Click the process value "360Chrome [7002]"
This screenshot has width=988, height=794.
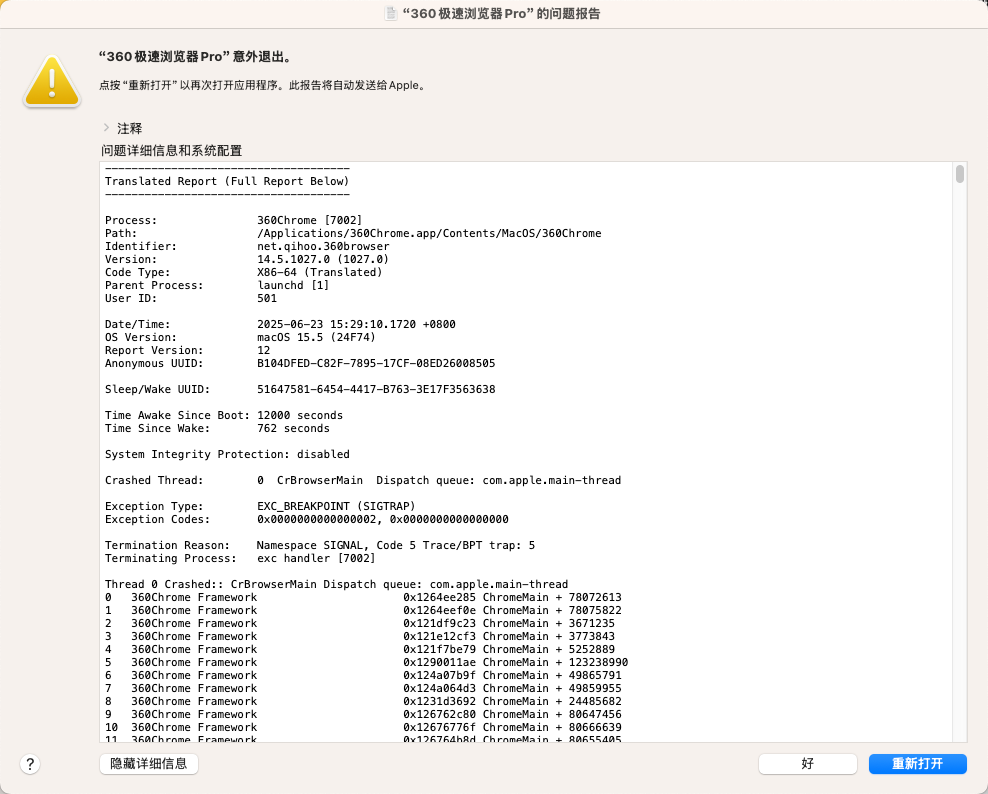309,221
